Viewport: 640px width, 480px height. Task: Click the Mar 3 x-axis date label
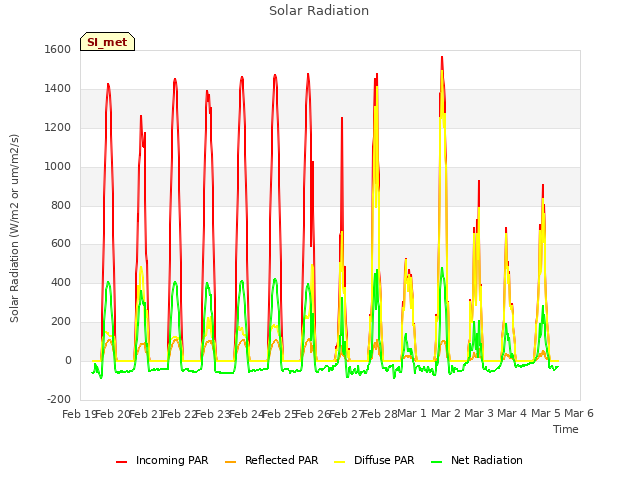(x=479, y=414)
